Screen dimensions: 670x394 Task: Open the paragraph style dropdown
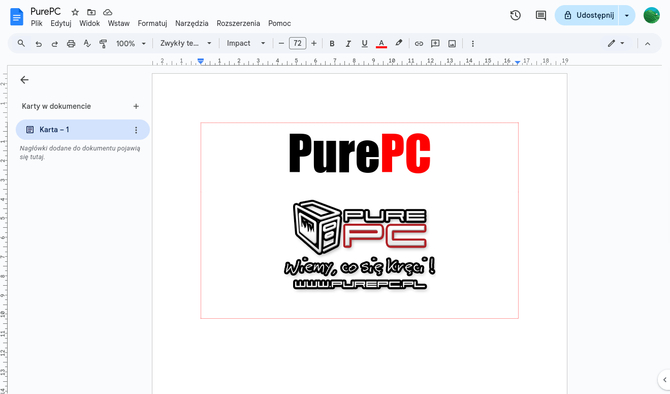[x=185, y=43]
